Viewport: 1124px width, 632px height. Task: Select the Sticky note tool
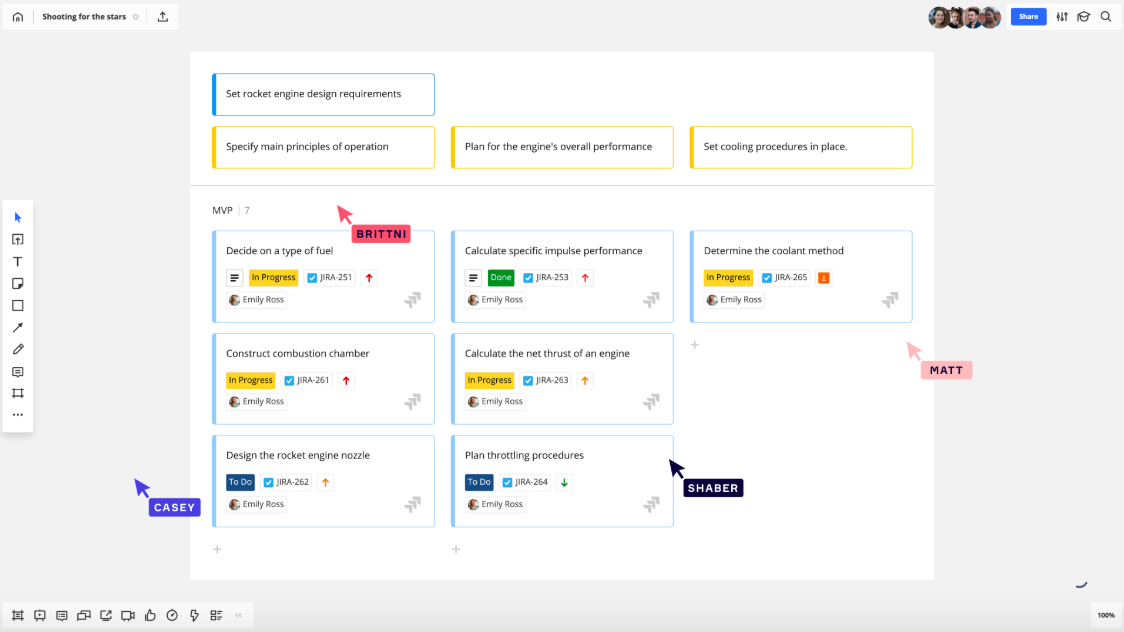tap(17, 284)
